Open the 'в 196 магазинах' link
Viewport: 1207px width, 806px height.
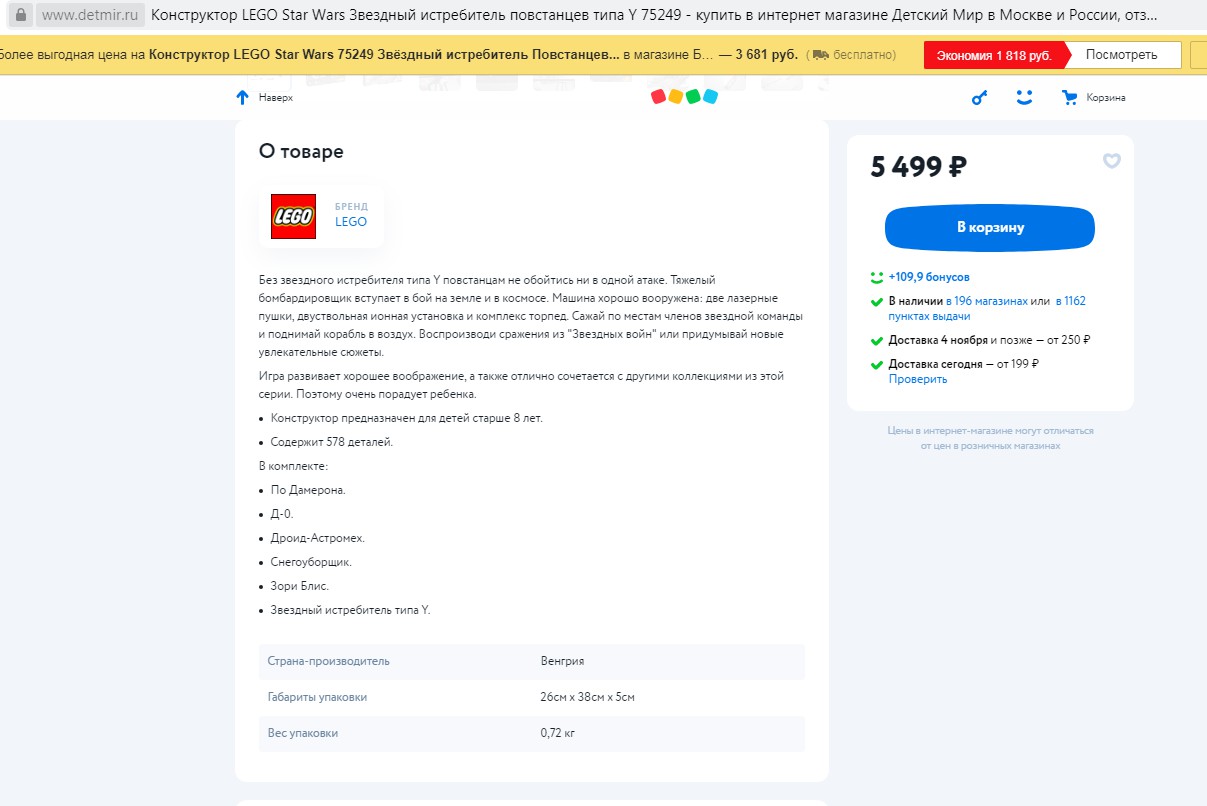(x=986, y=301)
